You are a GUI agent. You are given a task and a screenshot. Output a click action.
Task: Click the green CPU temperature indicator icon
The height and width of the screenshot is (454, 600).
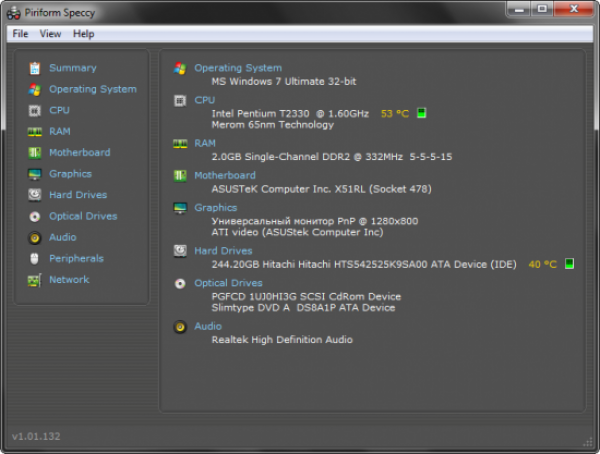[421, 113]
